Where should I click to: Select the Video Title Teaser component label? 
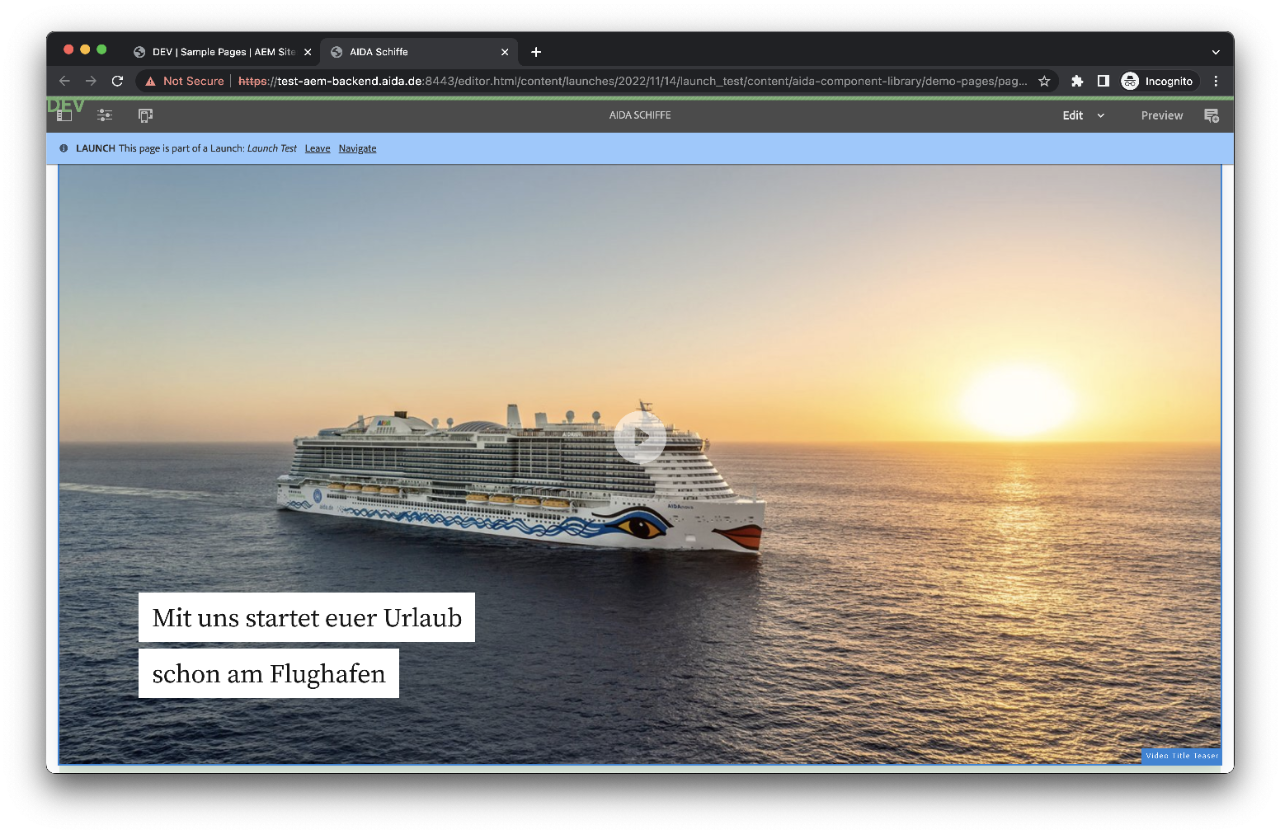click(x=1181, y=756)
